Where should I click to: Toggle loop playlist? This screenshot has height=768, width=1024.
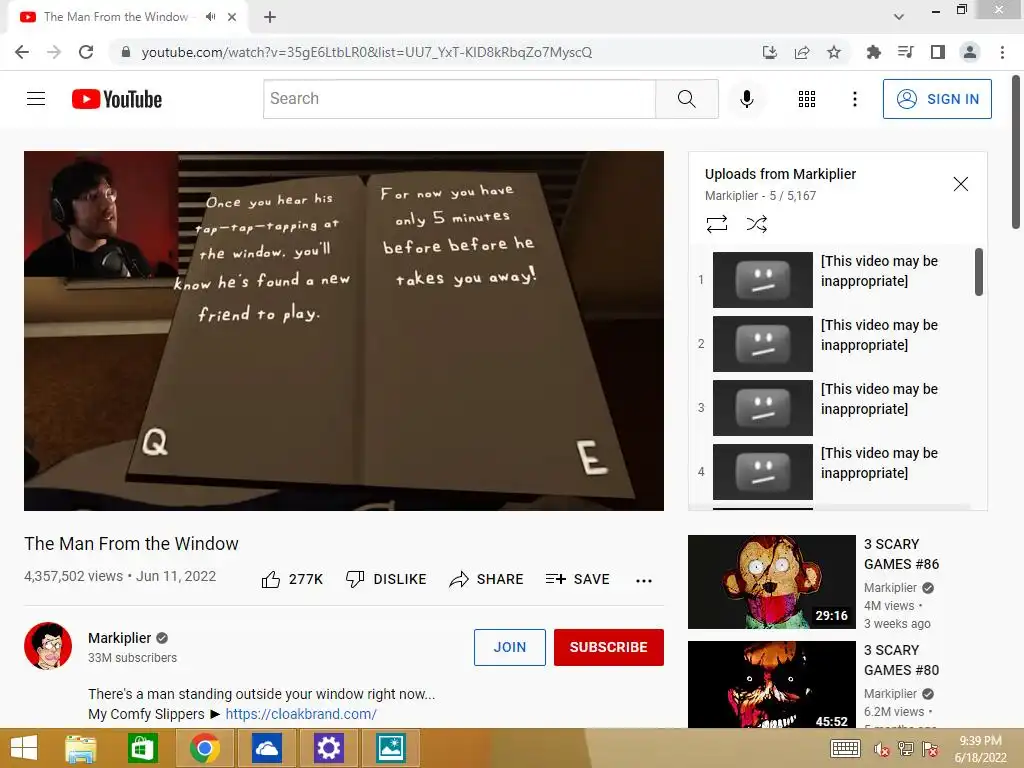click(716, 224)
